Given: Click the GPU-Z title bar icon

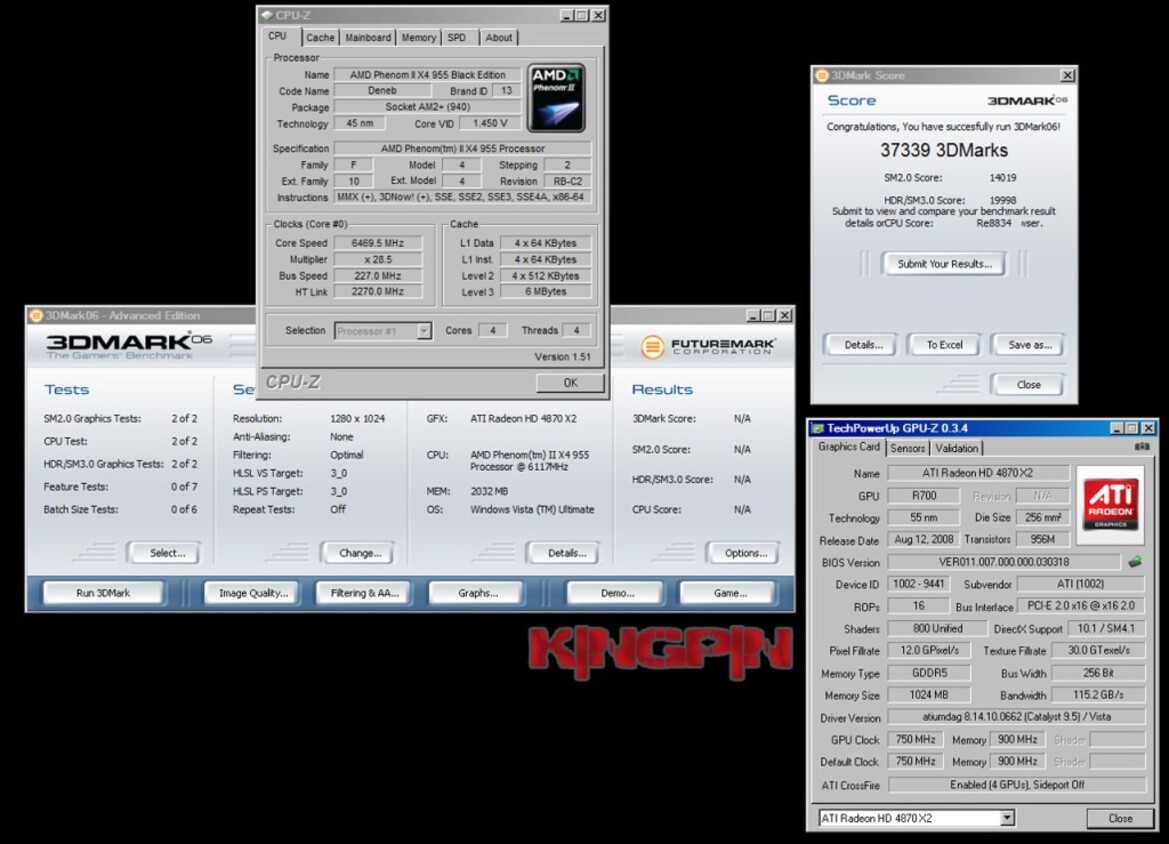Looking at the screenshot, I should tap(818, 428).
